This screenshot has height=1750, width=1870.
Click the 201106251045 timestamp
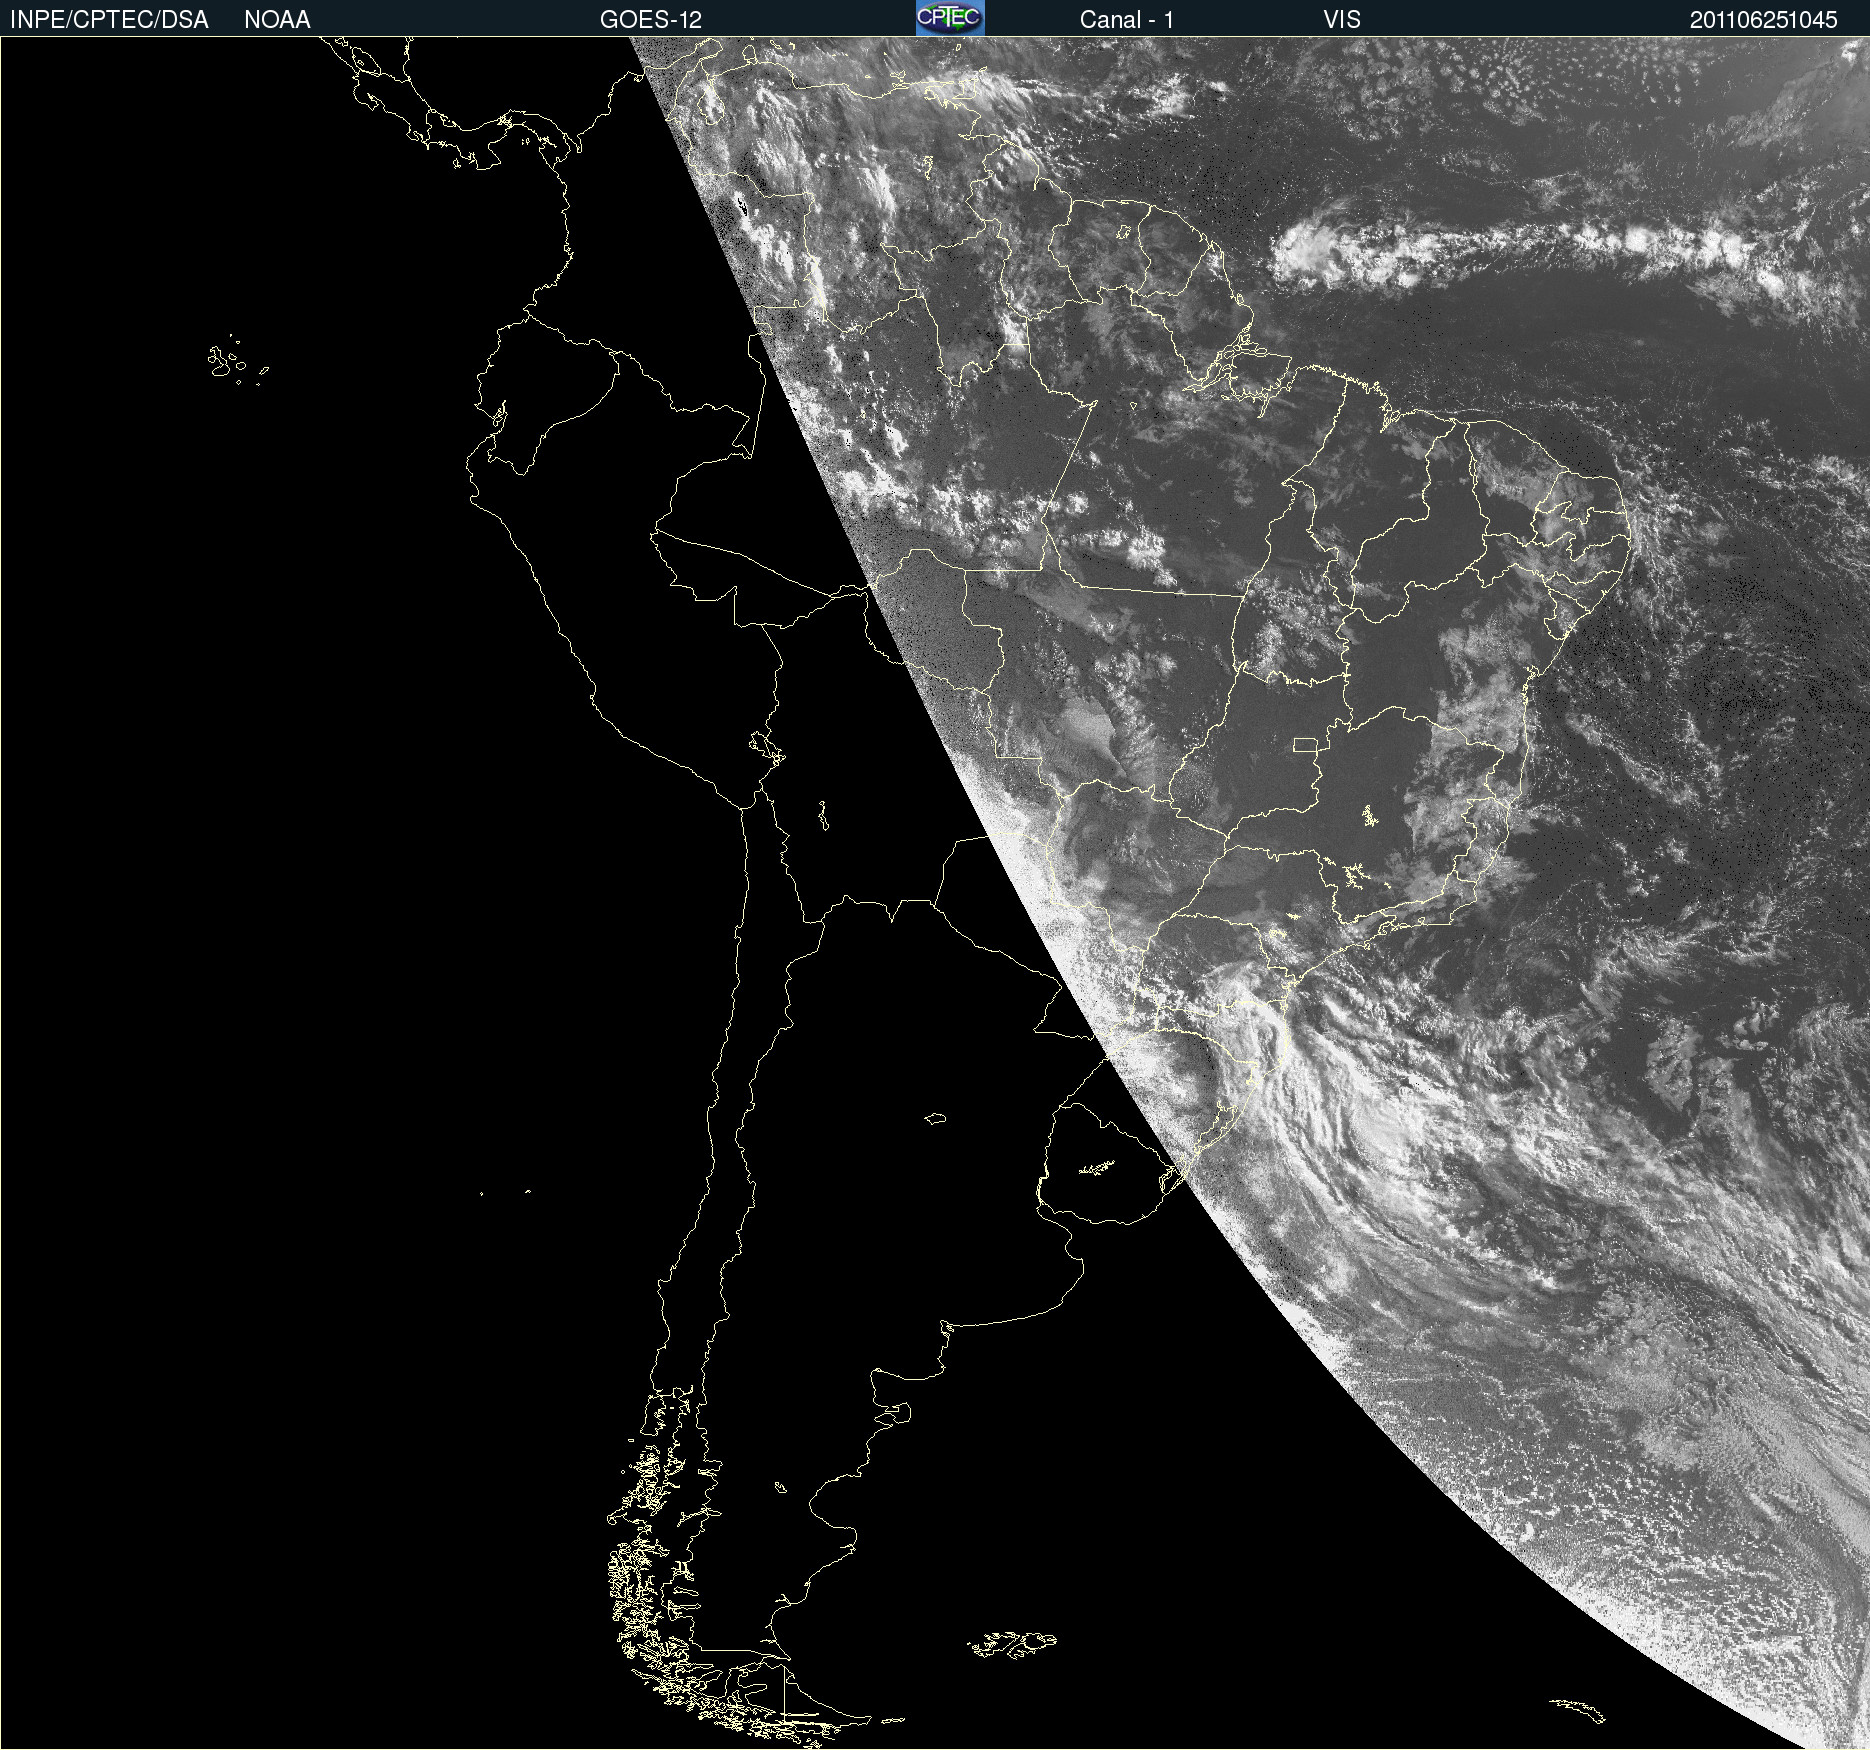point(1763,20)
